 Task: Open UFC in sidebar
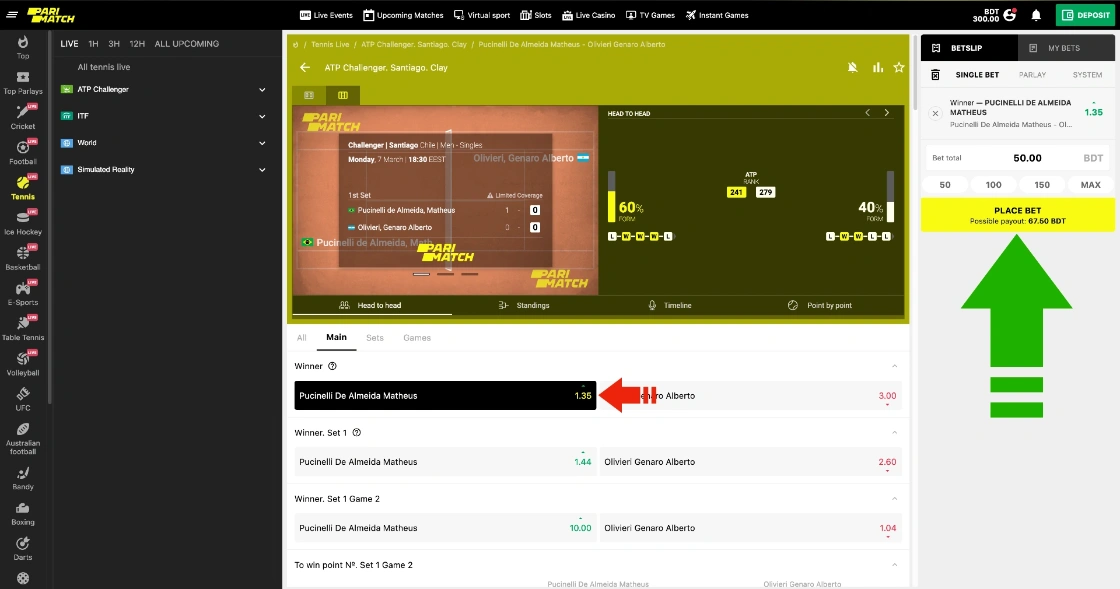point(23,399)
